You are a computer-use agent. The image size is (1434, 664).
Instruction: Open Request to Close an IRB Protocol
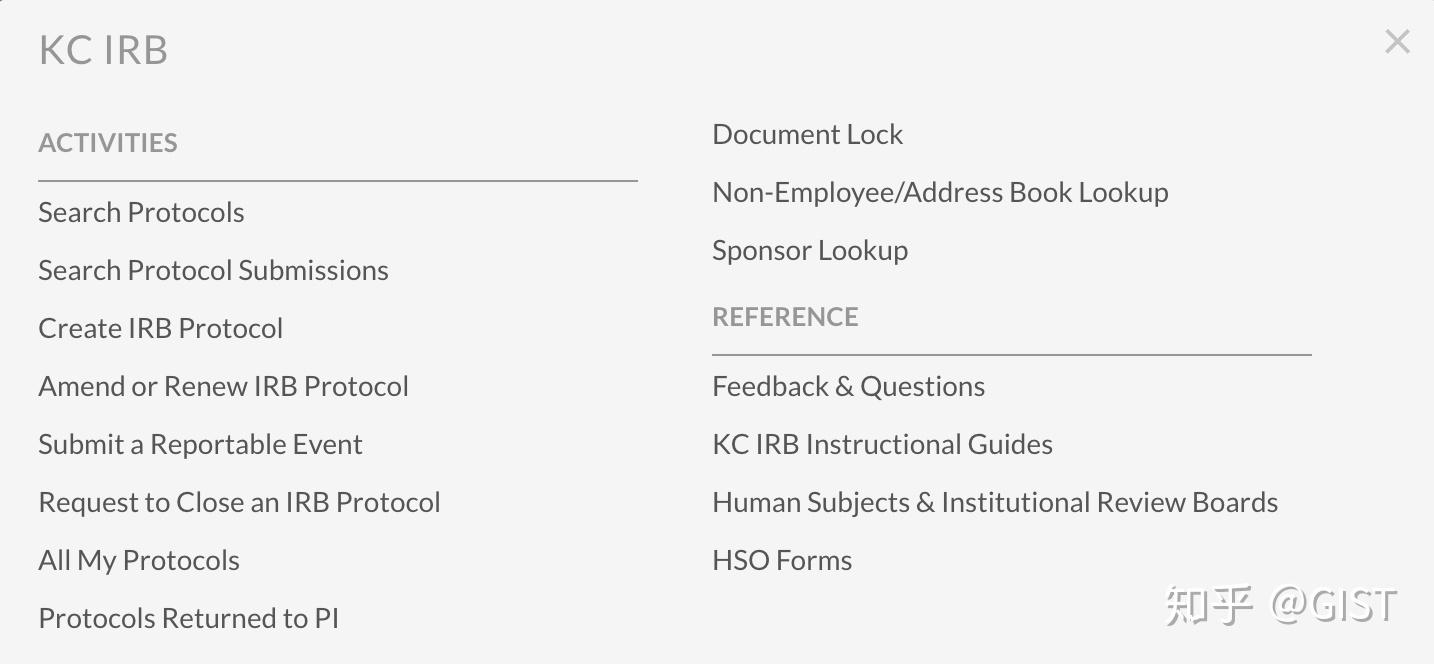[x=239, y=502]
